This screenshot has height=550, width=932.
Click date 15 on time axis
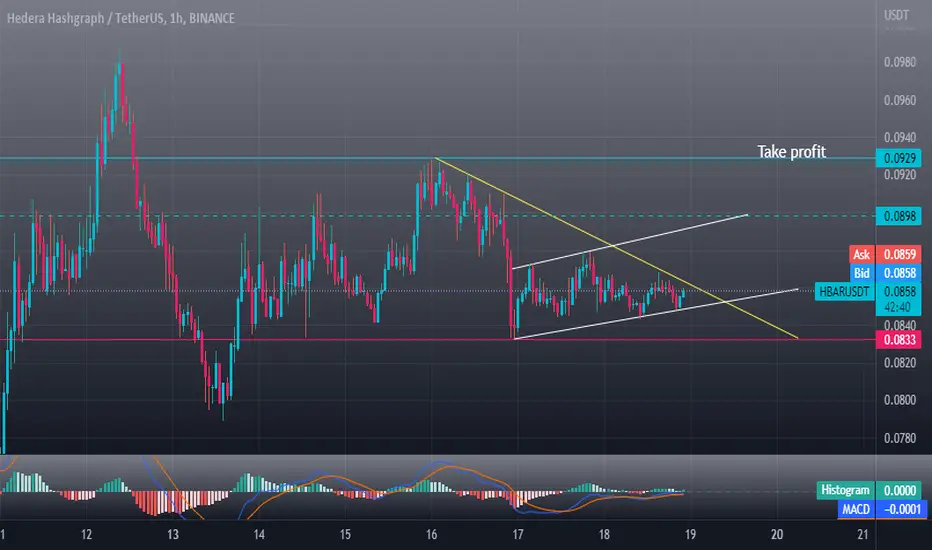pyautogui.click(x=345, y=534)
